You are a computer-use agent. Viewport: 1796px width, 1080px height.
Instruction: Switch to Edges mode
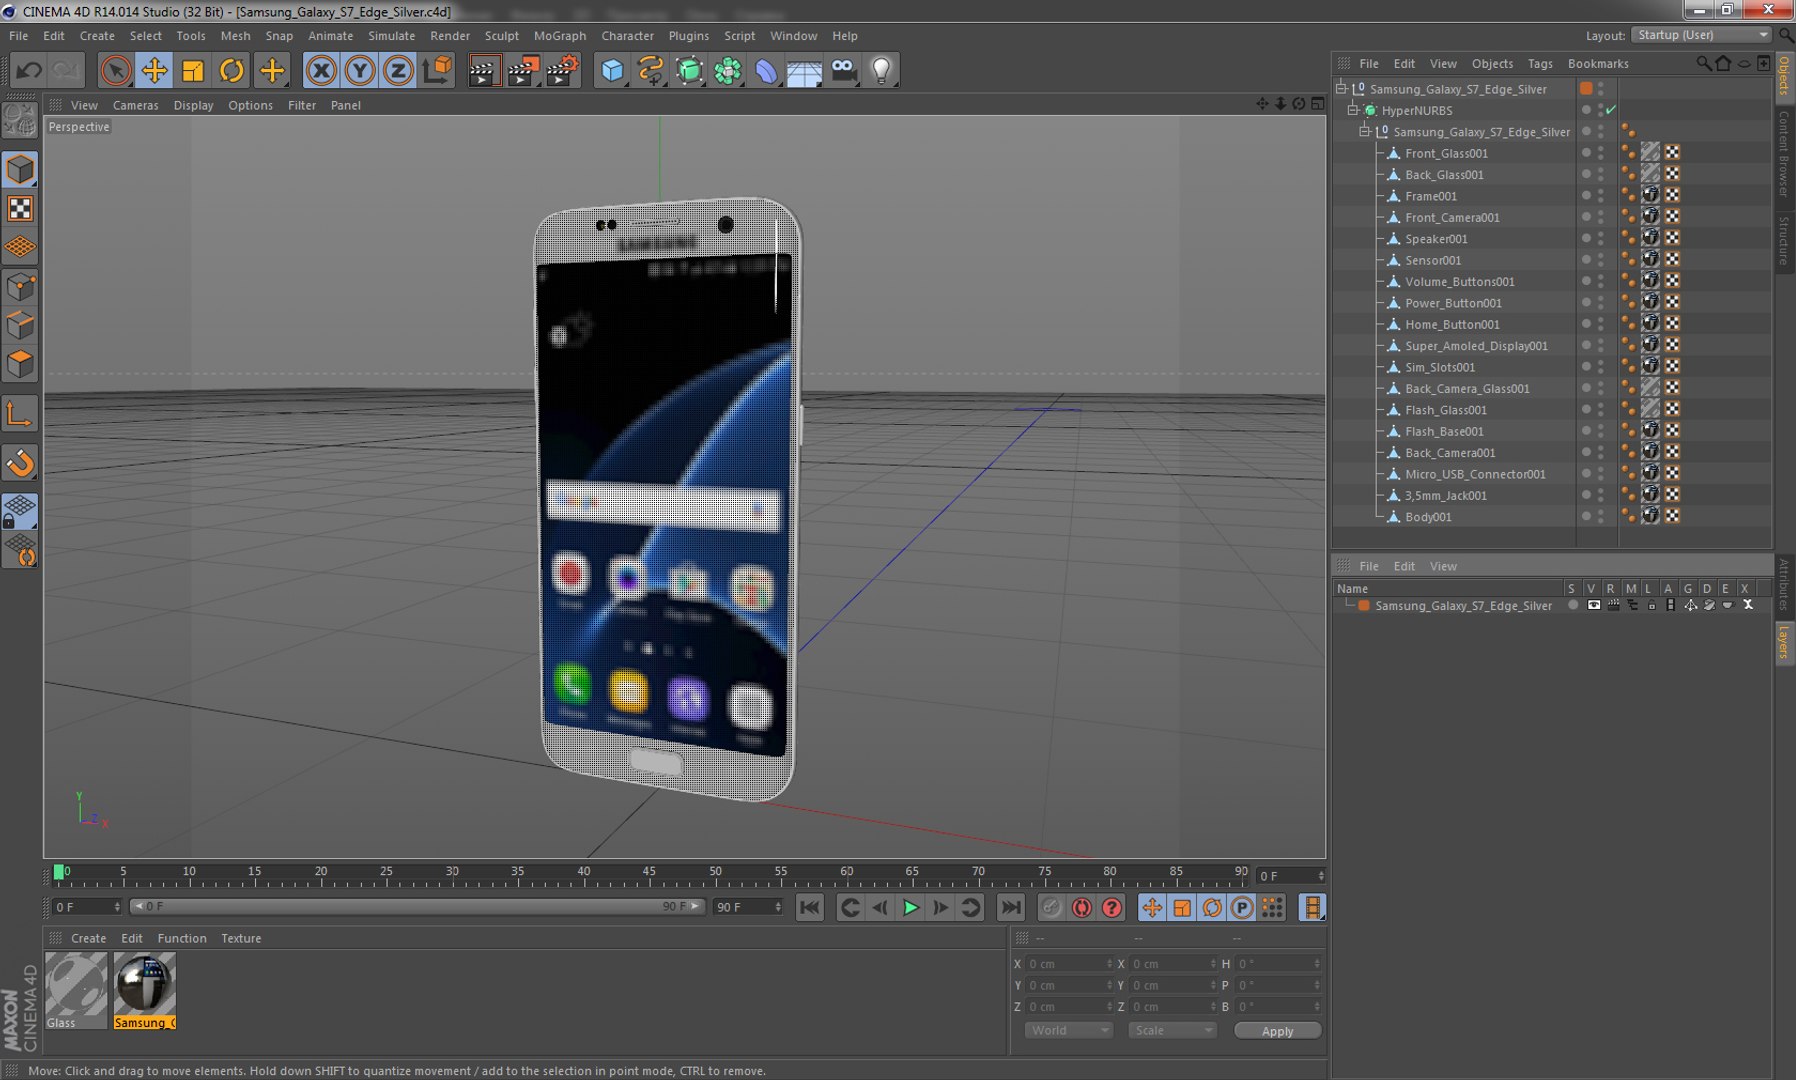coord(20,326)
